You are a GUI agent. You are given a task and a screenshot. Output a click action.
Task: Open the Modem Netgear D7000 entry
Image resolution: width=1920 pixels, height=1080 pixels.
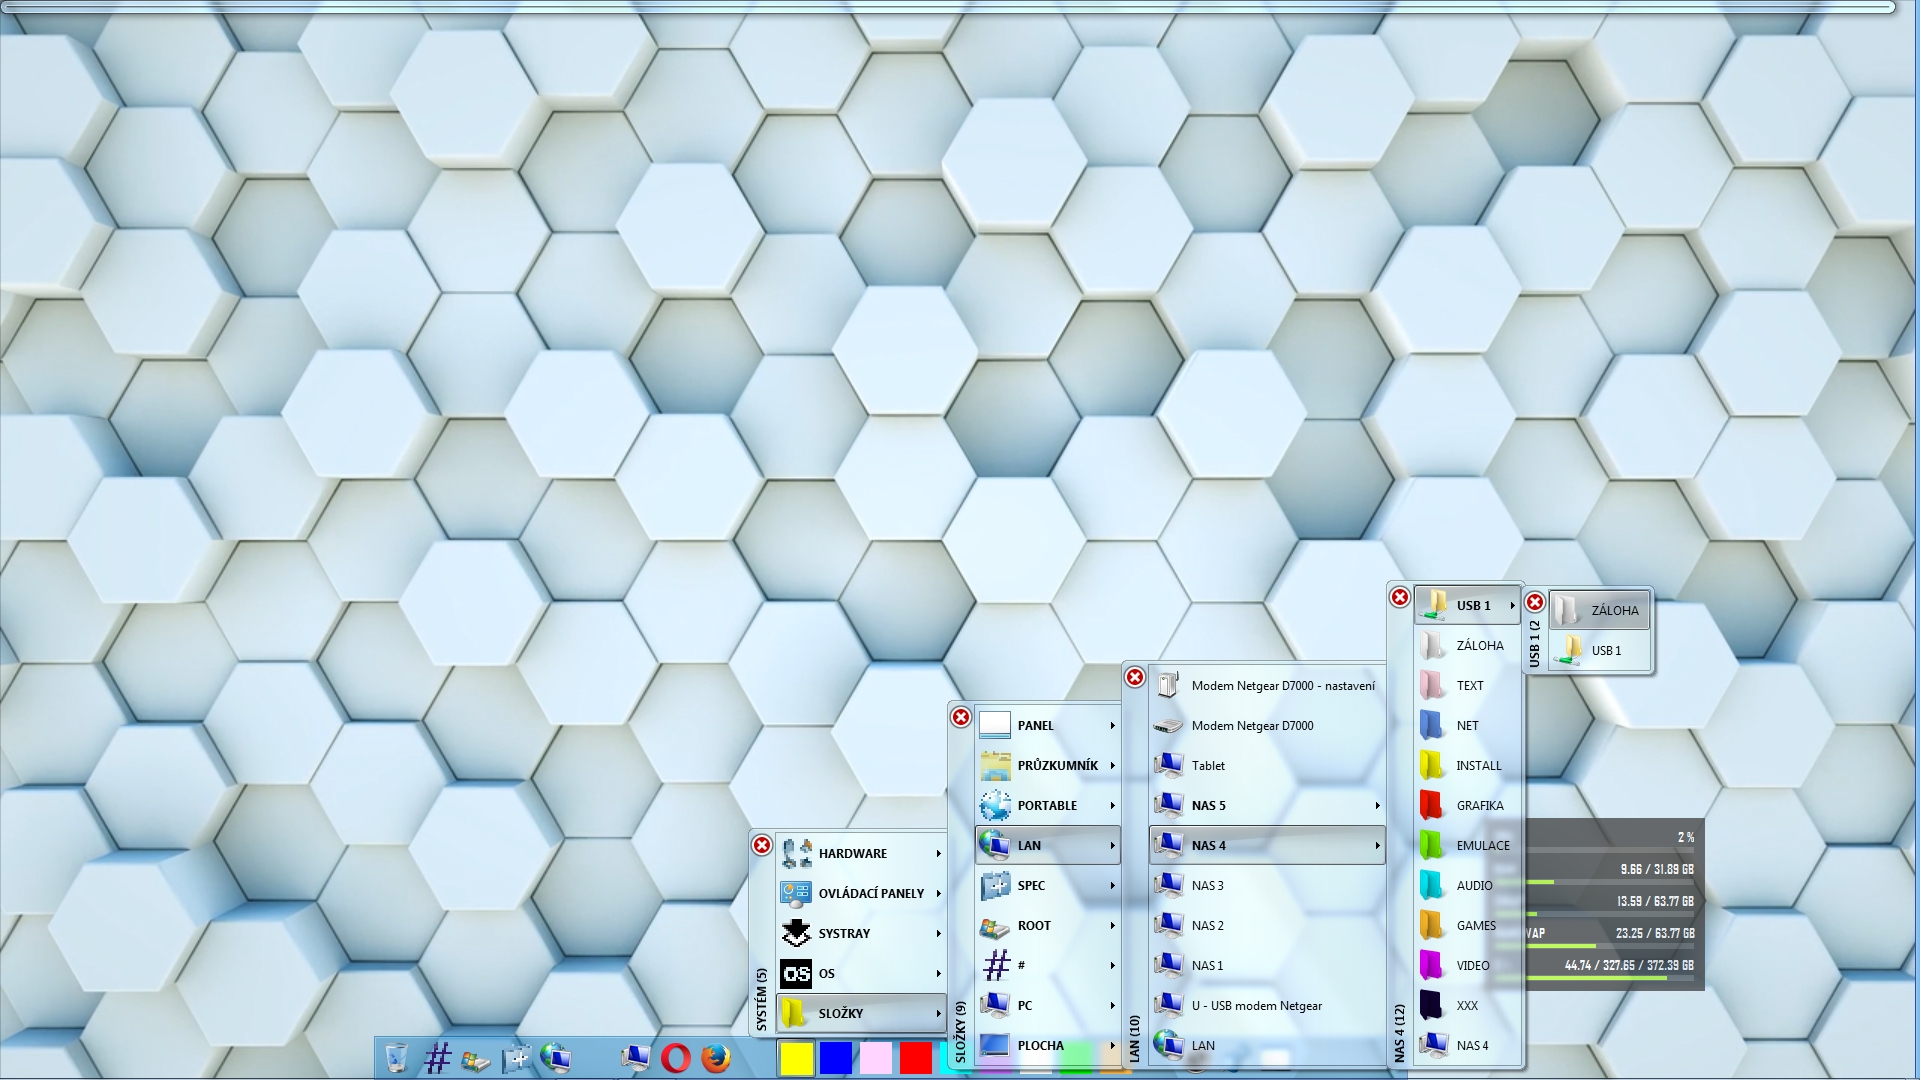tap(1267, 725)
